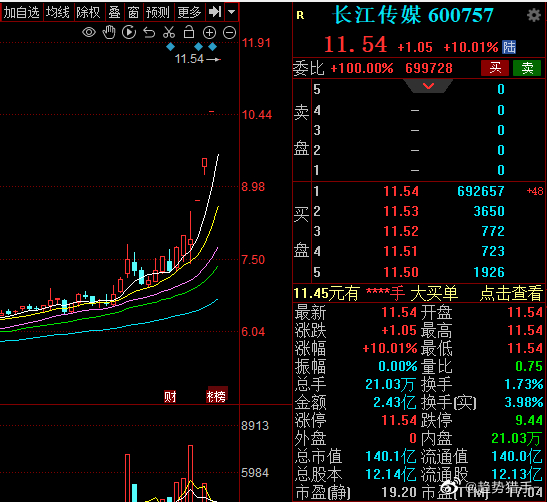Click the red 买 buy button
Viewport: 547px width, 502px height.
click(x=495, y=68)
